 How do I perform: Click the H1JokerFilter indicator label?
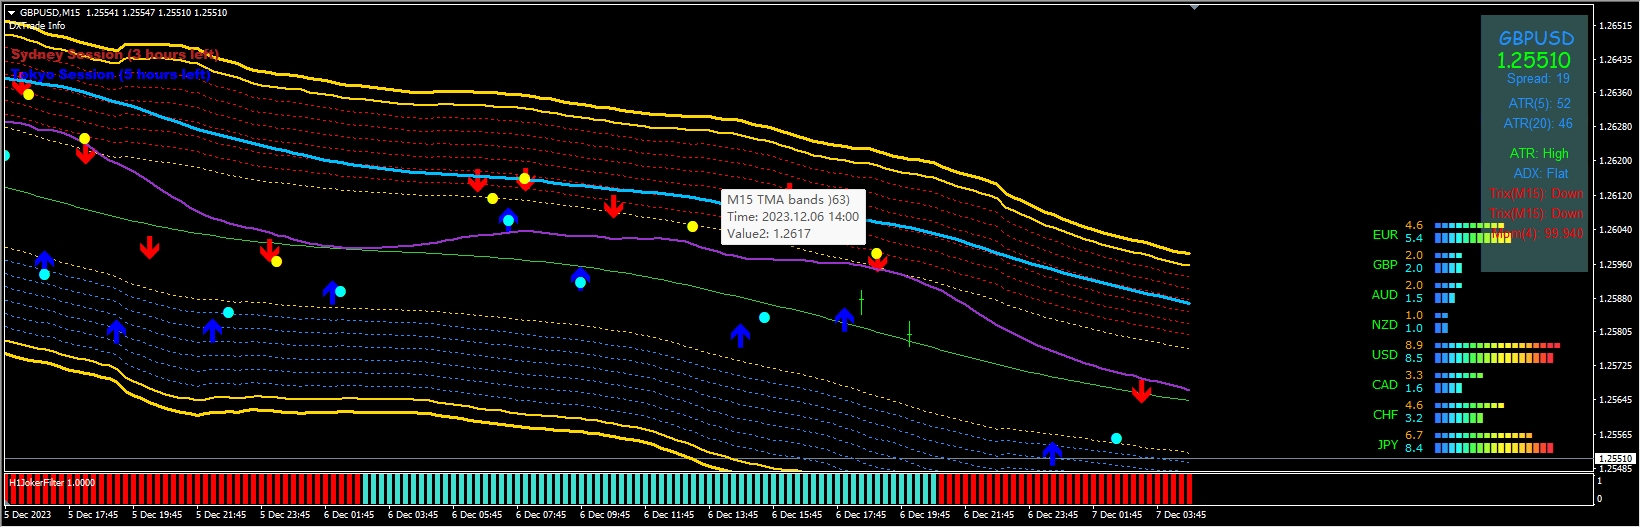[x=52, y=483]
